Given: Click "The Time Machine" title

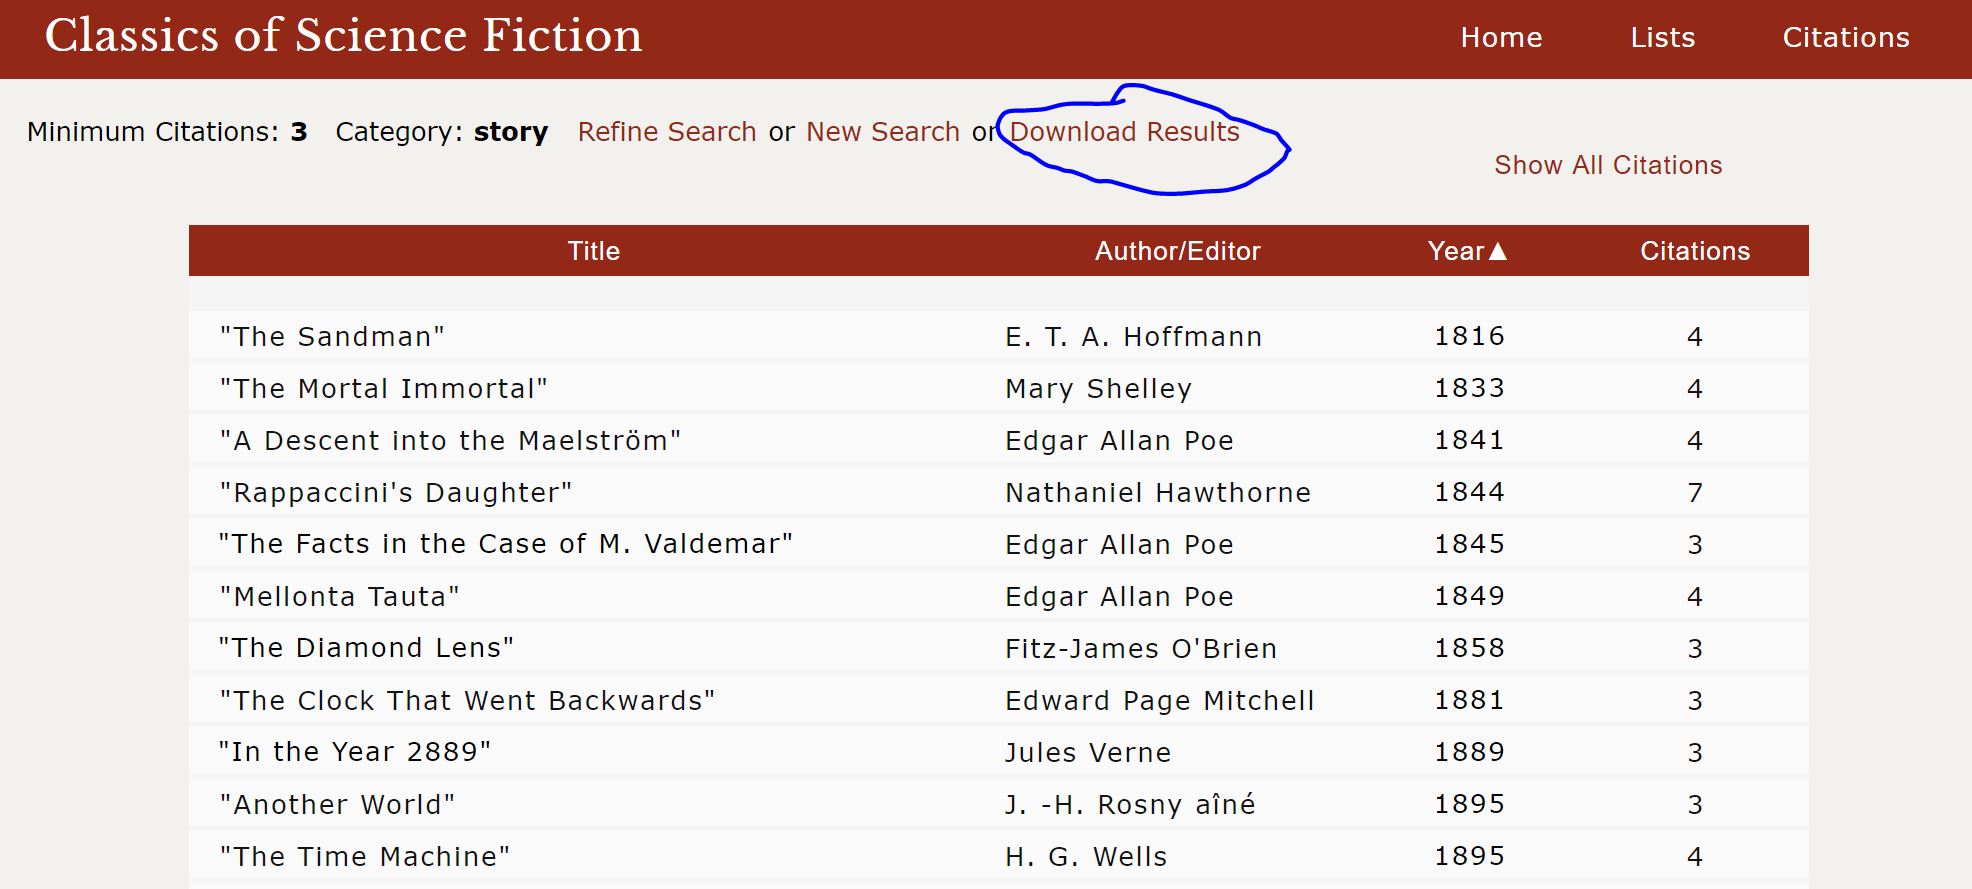Looking at the screenshot, I should 365,857.
